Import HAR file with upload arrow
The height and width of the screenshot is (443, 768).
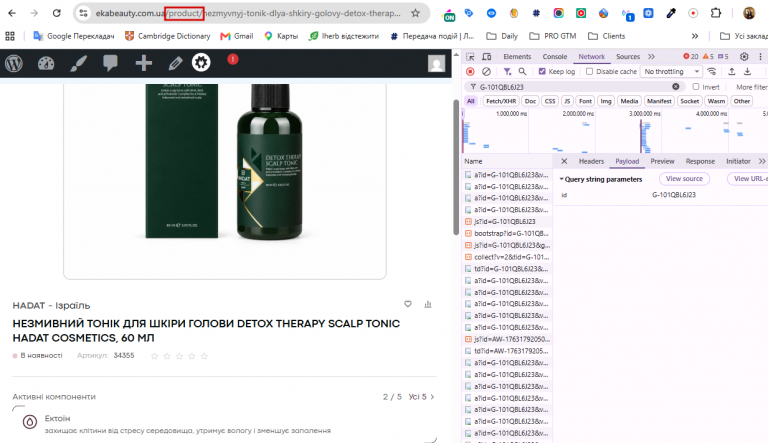tap(732, 72)
